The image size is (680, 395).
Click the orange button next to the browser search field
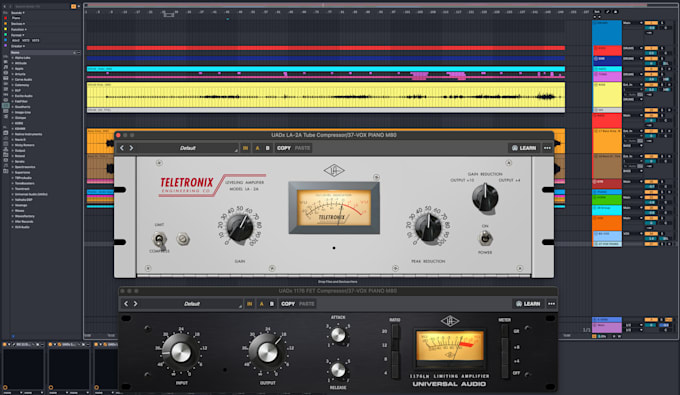tap(73, 7)
